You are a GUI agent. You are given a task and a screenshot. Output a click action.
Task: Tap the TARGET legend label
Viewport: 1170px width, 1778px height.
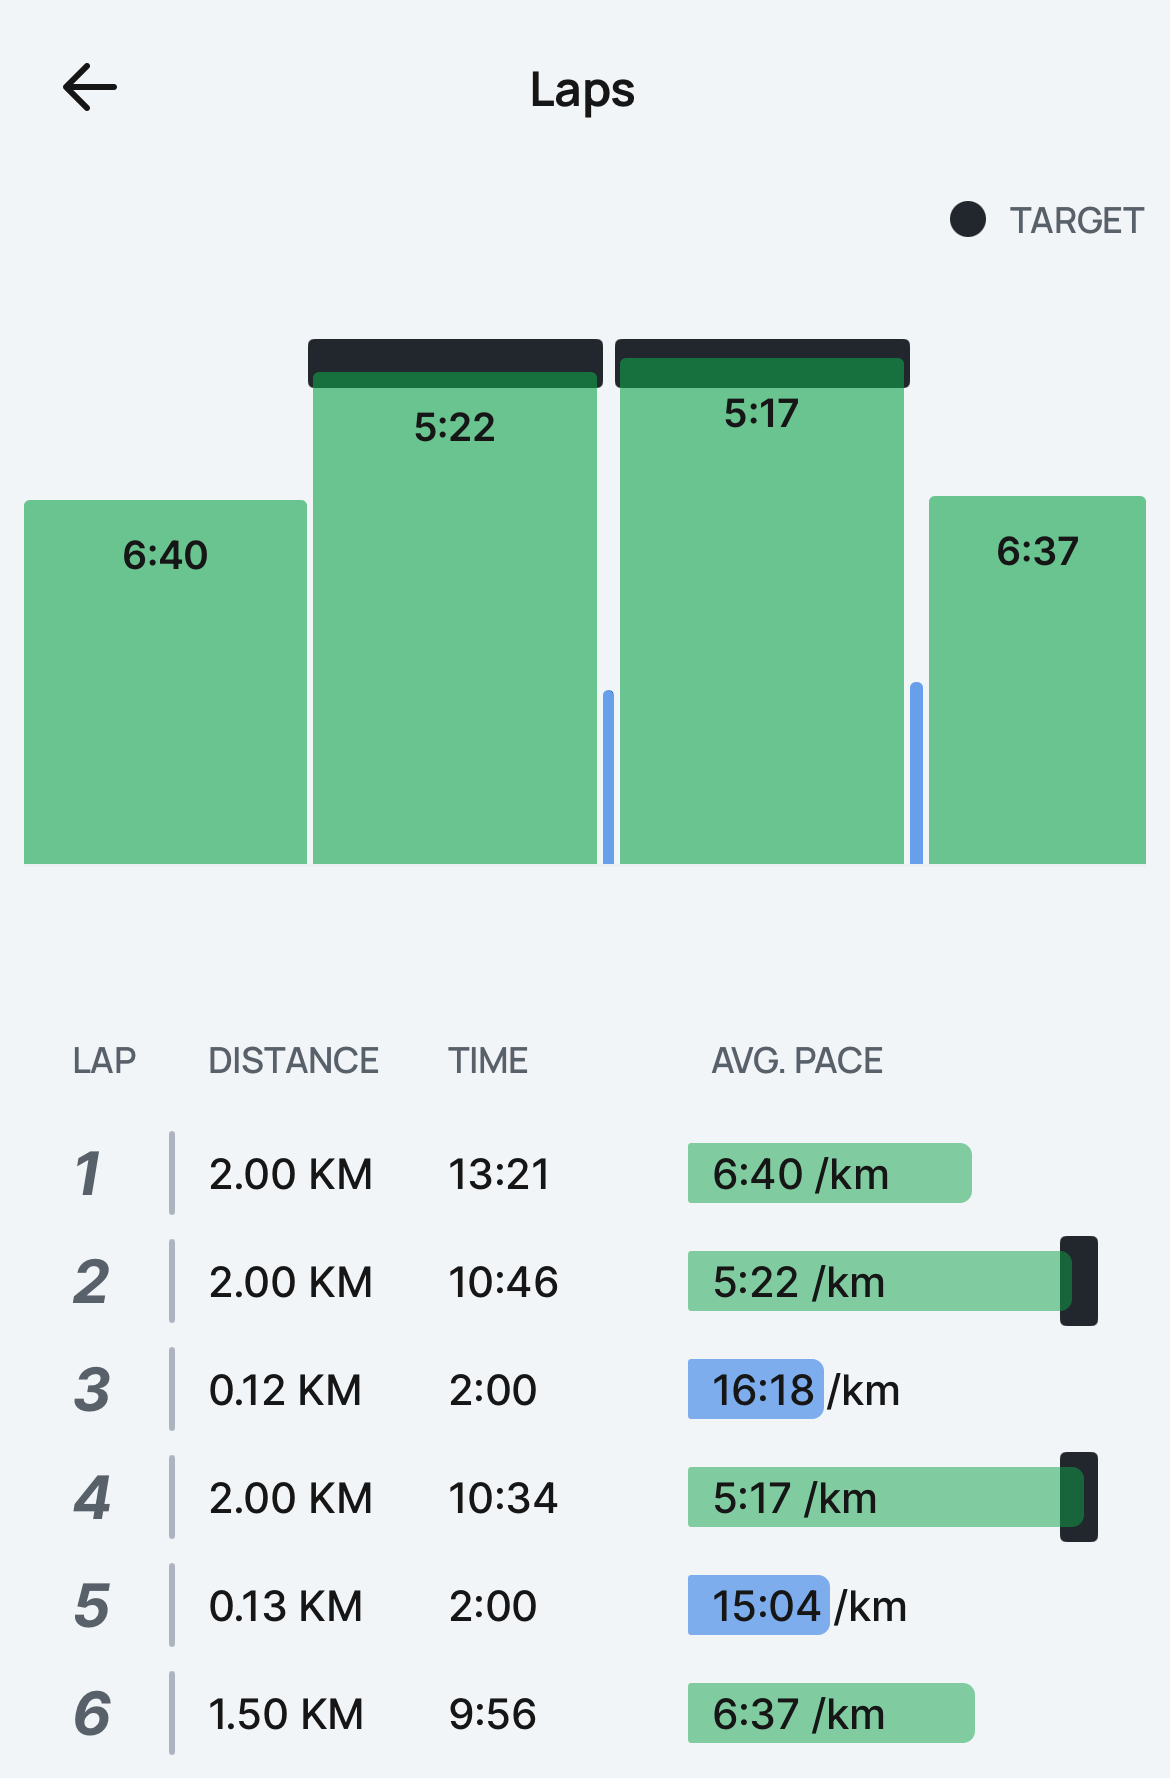(x=1076, y=220)
